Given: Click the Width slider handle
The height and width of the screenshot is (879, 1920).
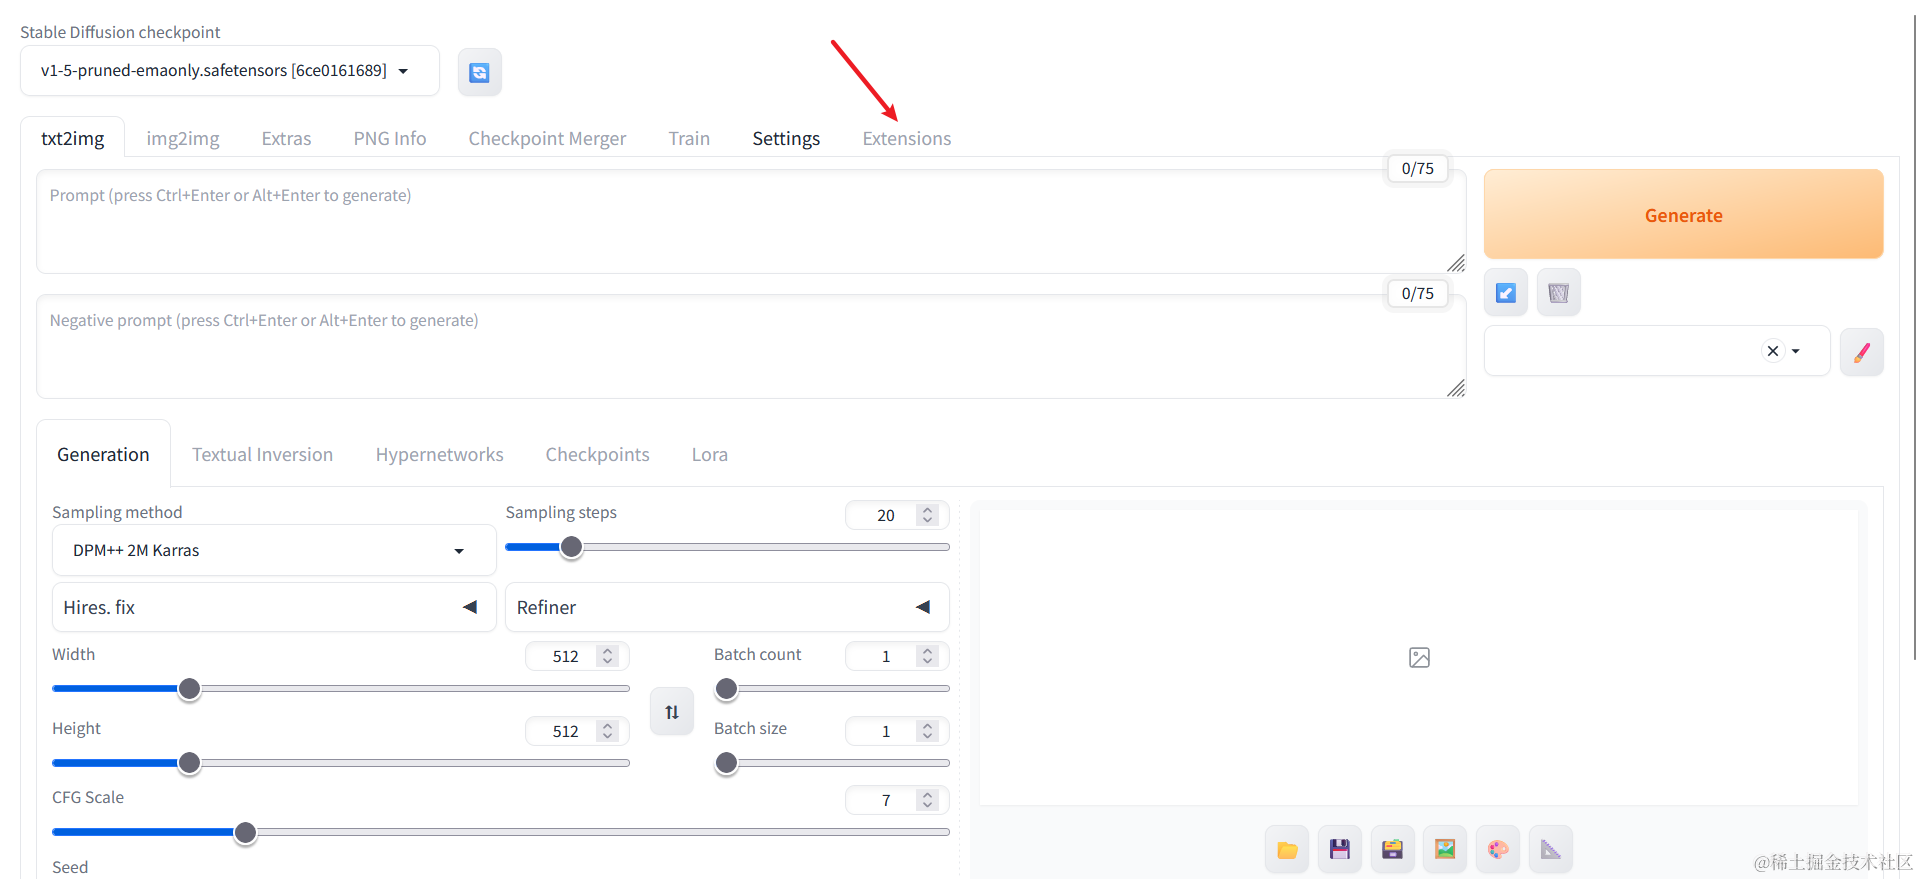Looking at the screenshot, I should click(189, 688).
